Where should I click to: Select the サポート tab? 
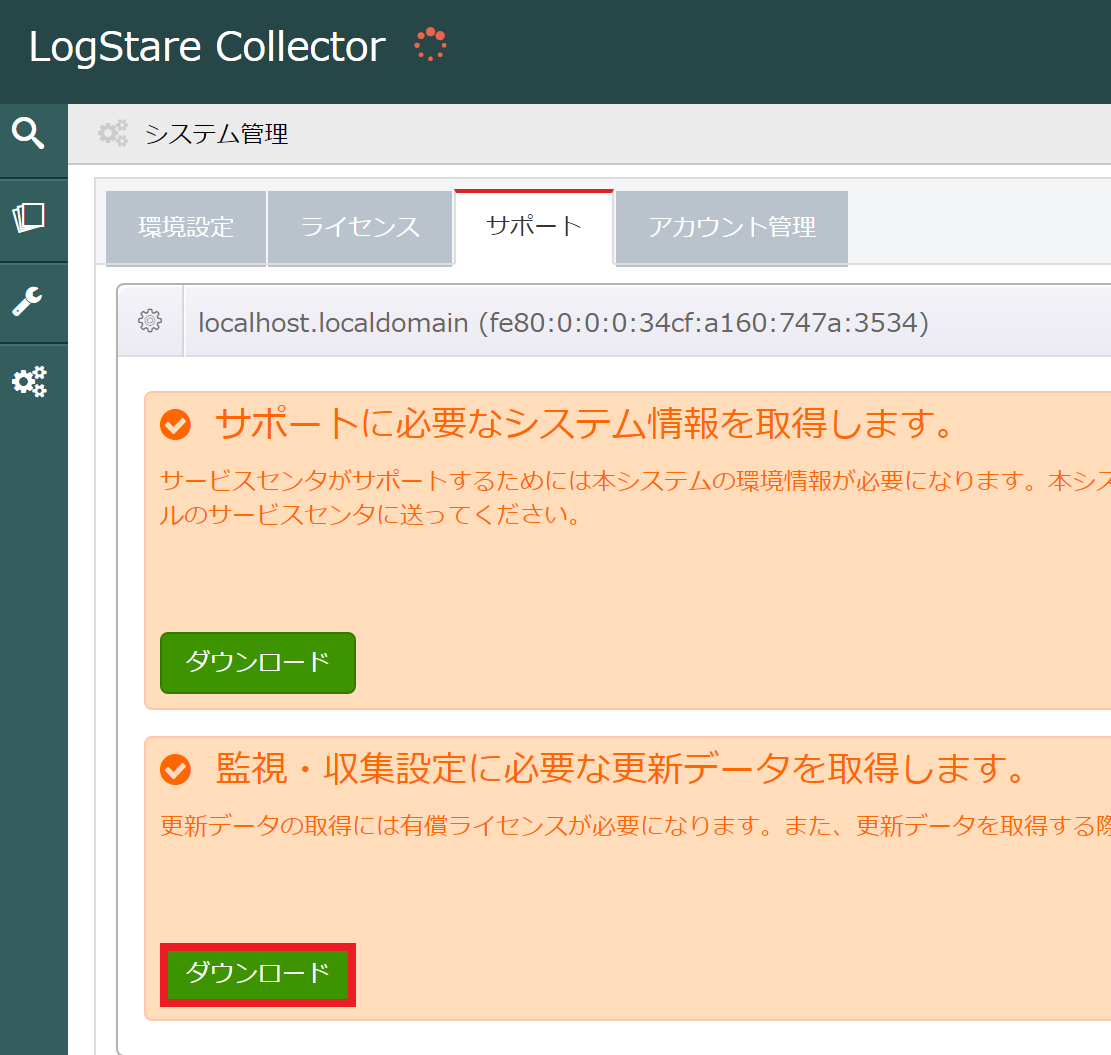tap(534, 227)
